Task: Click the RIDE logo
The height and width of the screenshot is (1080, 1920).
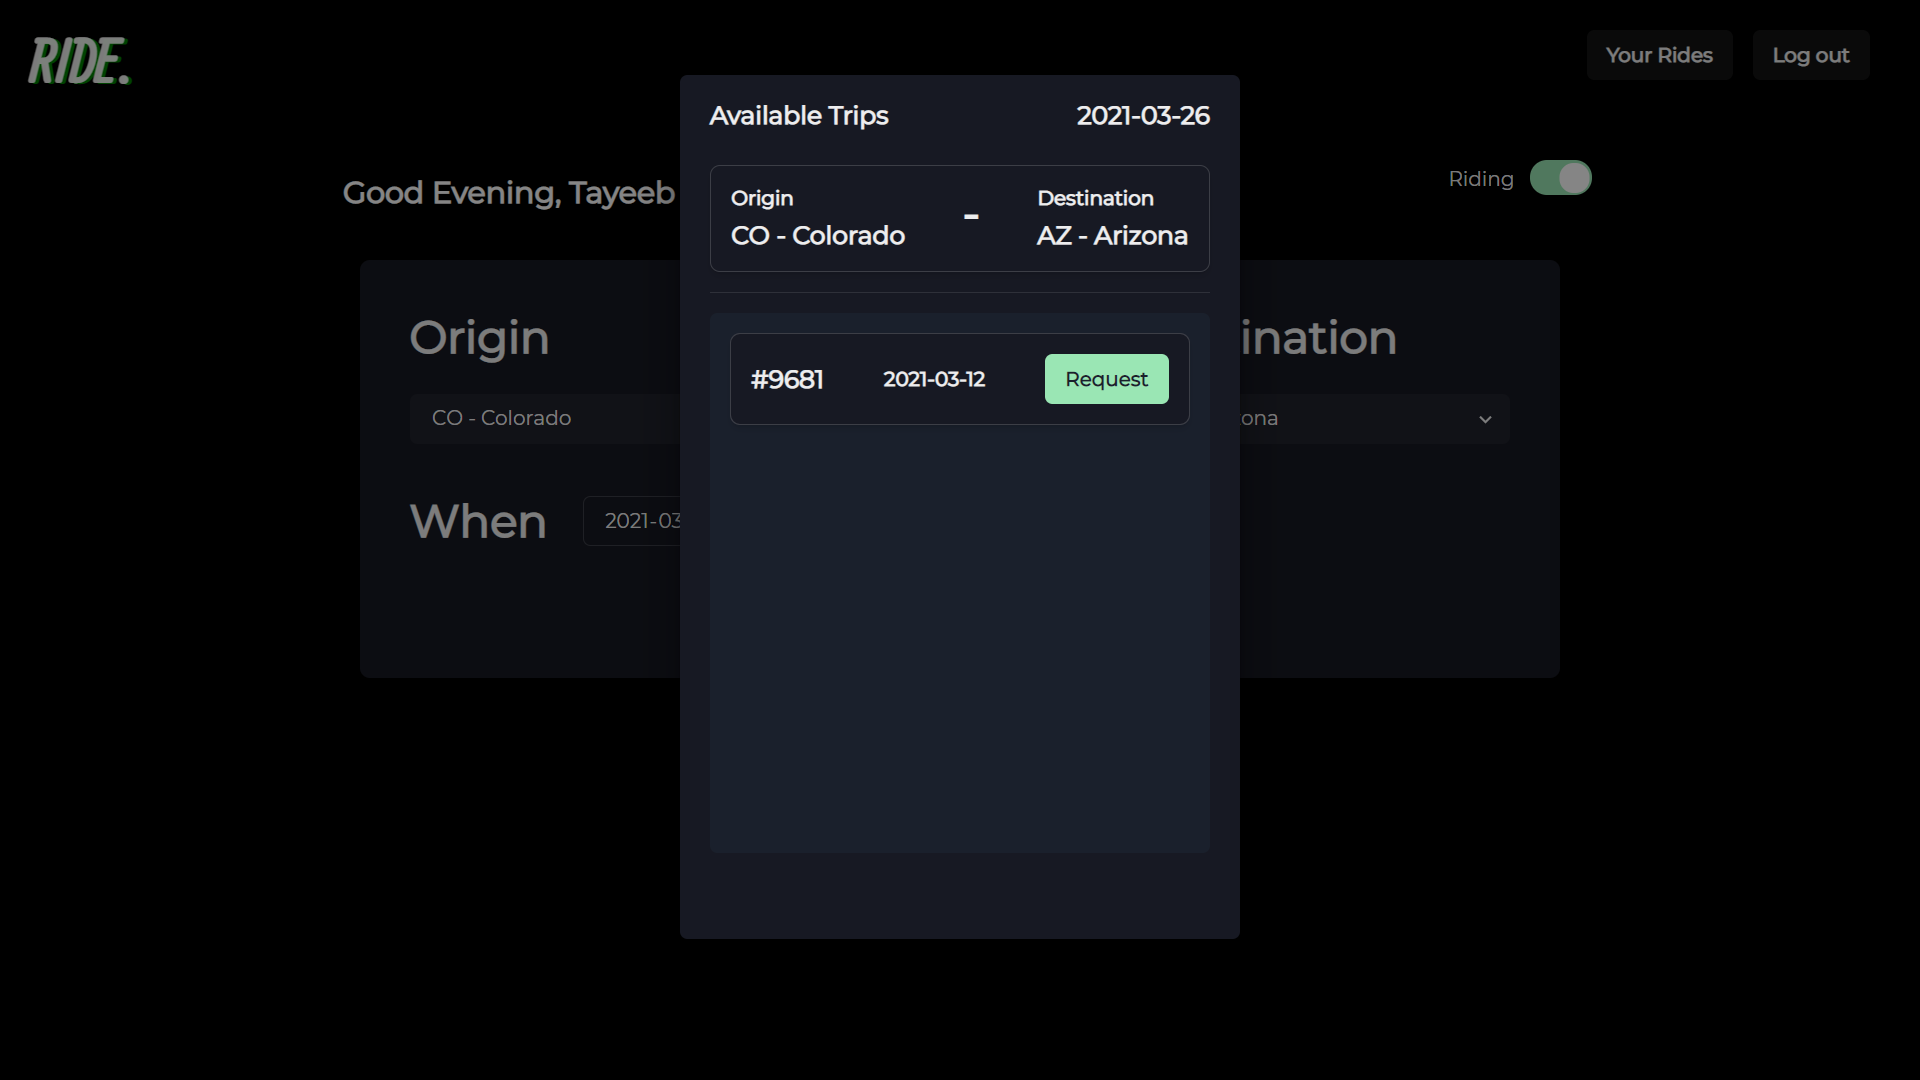Action: [79, 61]
